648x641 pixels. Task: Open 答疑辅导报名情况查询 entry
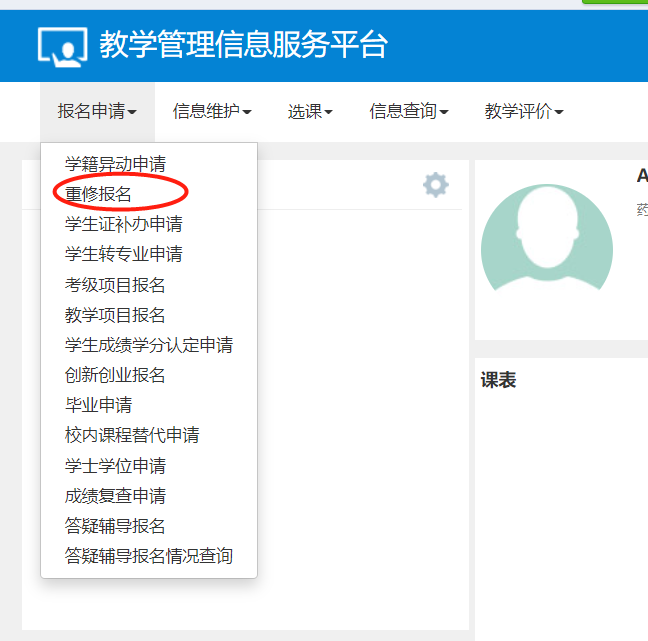(148, 556)
